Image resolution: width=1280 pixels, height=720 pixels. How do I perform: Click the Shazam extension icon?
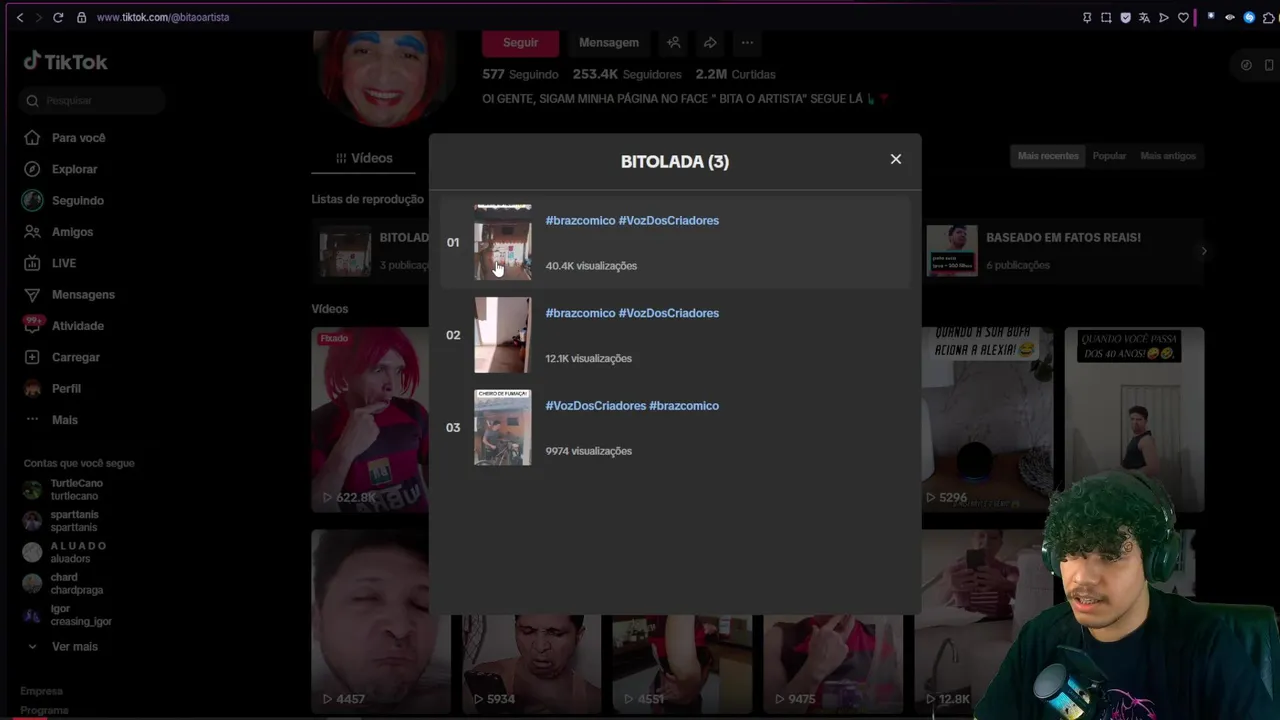point(1249,17)
